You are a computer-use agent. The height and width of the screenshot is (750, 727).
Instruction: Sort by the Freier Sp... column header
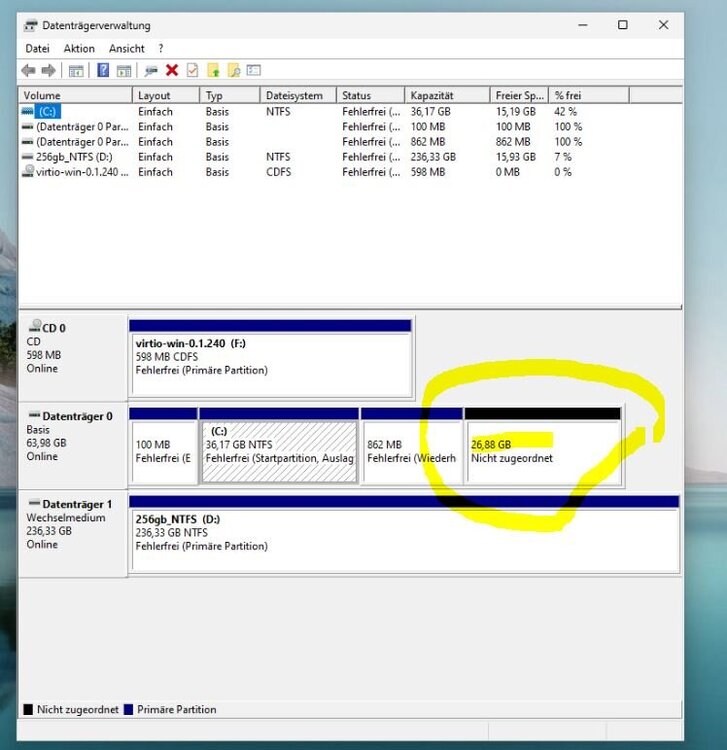[519, 95]
